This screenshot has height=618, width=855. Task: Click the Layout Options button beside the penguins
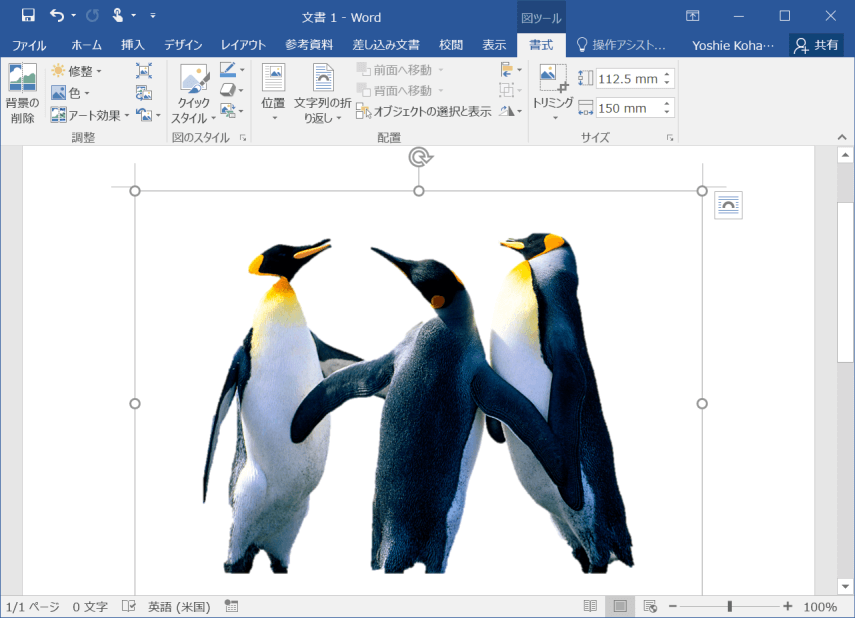727,205
